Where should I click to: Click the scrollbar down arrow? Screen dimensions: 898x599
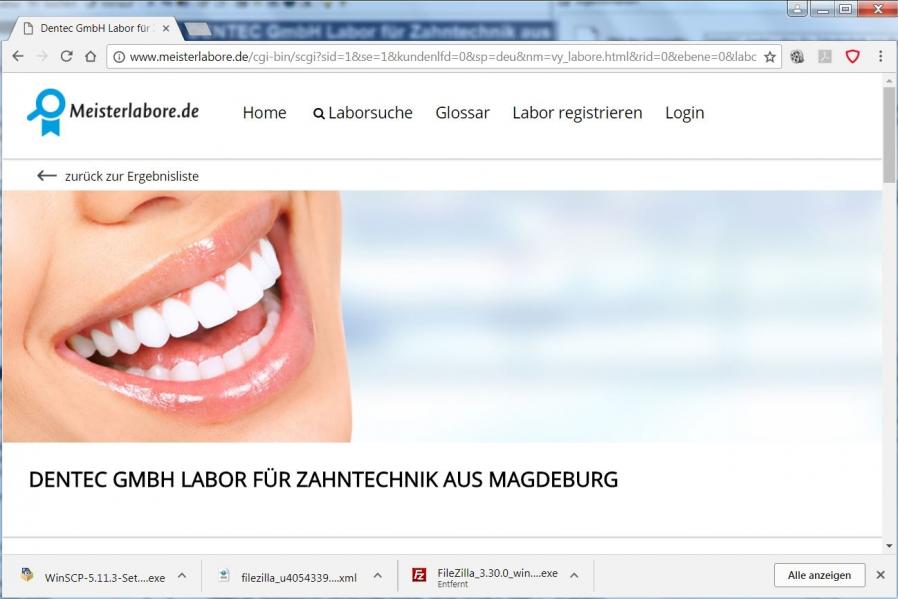pyautogui.click(x=889, y=546)
